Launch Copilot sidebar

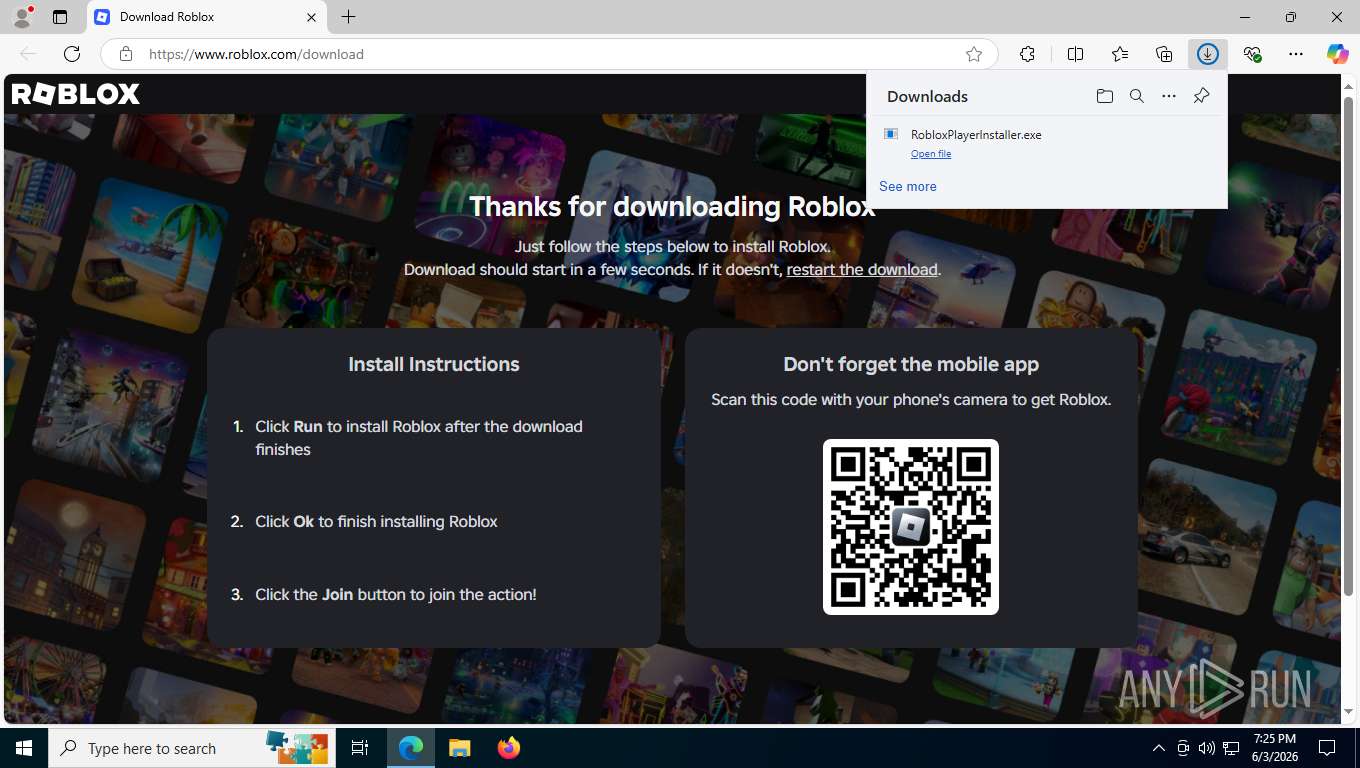(x=1338, y=54)
